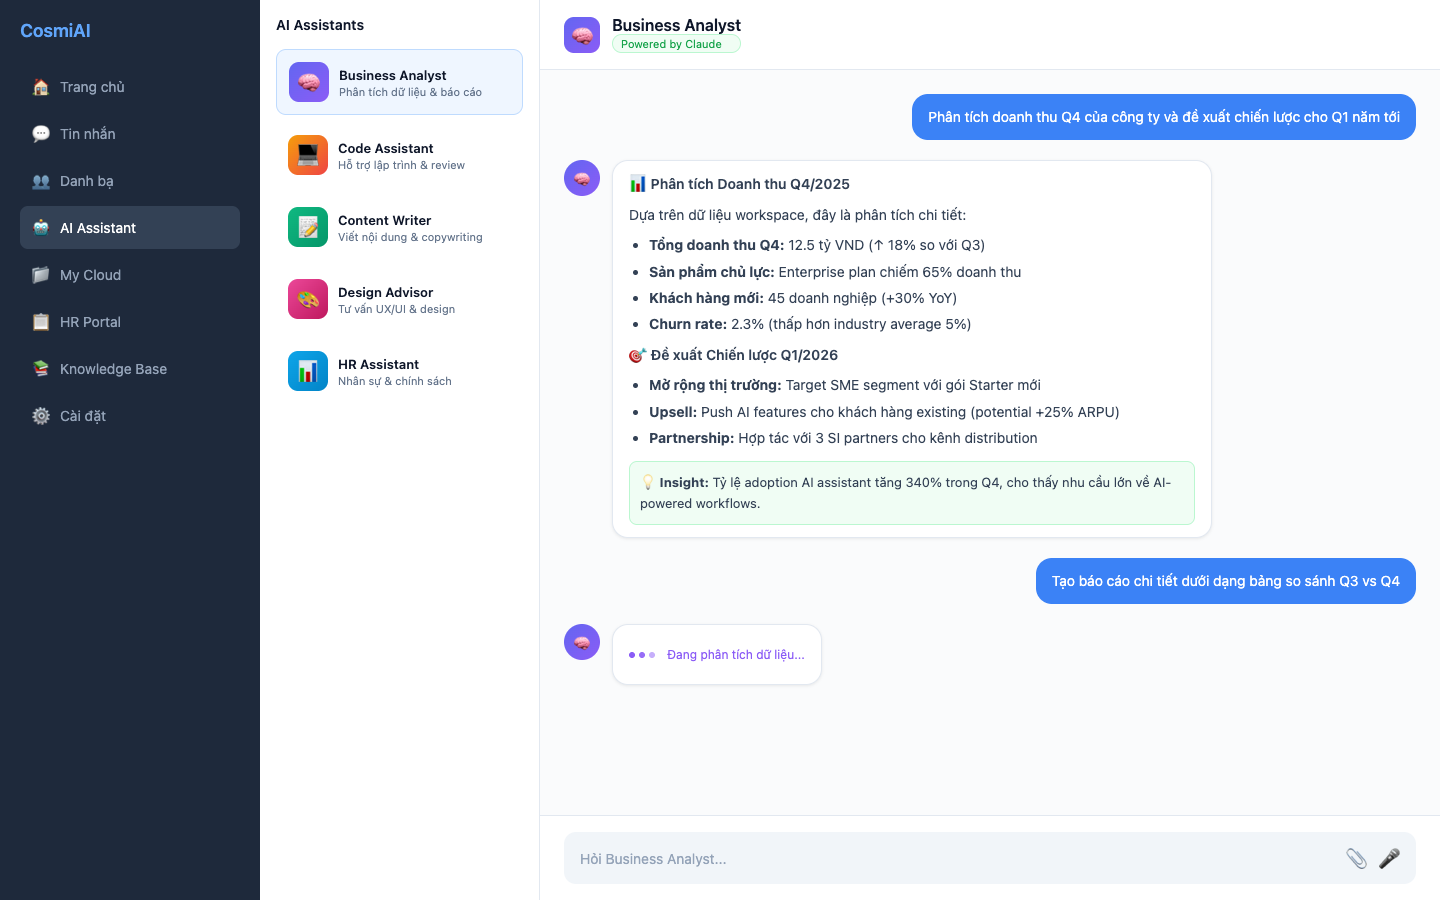Click the HR Assistant chart icon

click(x=308, y=371)
